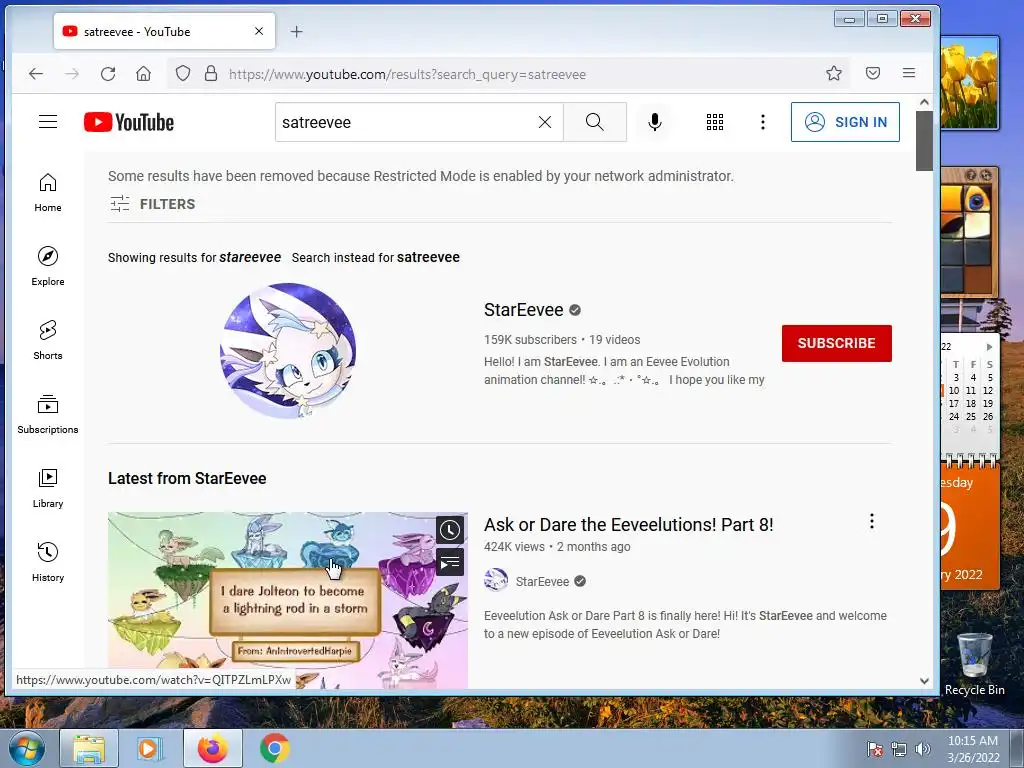The height and width of the screenshot is (768, 1024).
Task: Open Windows Explorer from taskbar
Action: 89,748
